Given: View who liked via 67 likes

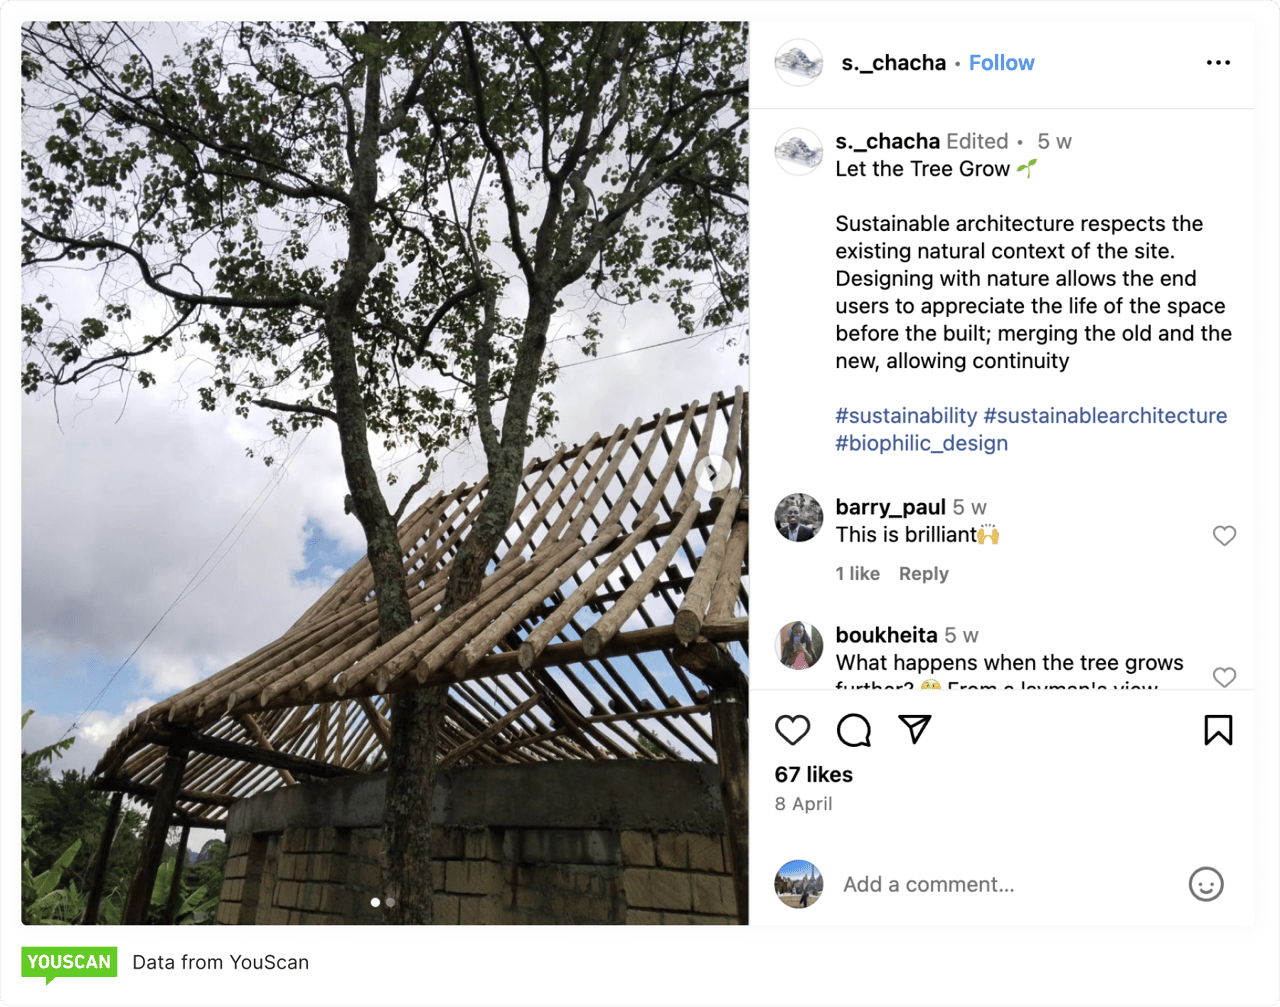Looking at the screenshot, I should (x=813, y=774).
